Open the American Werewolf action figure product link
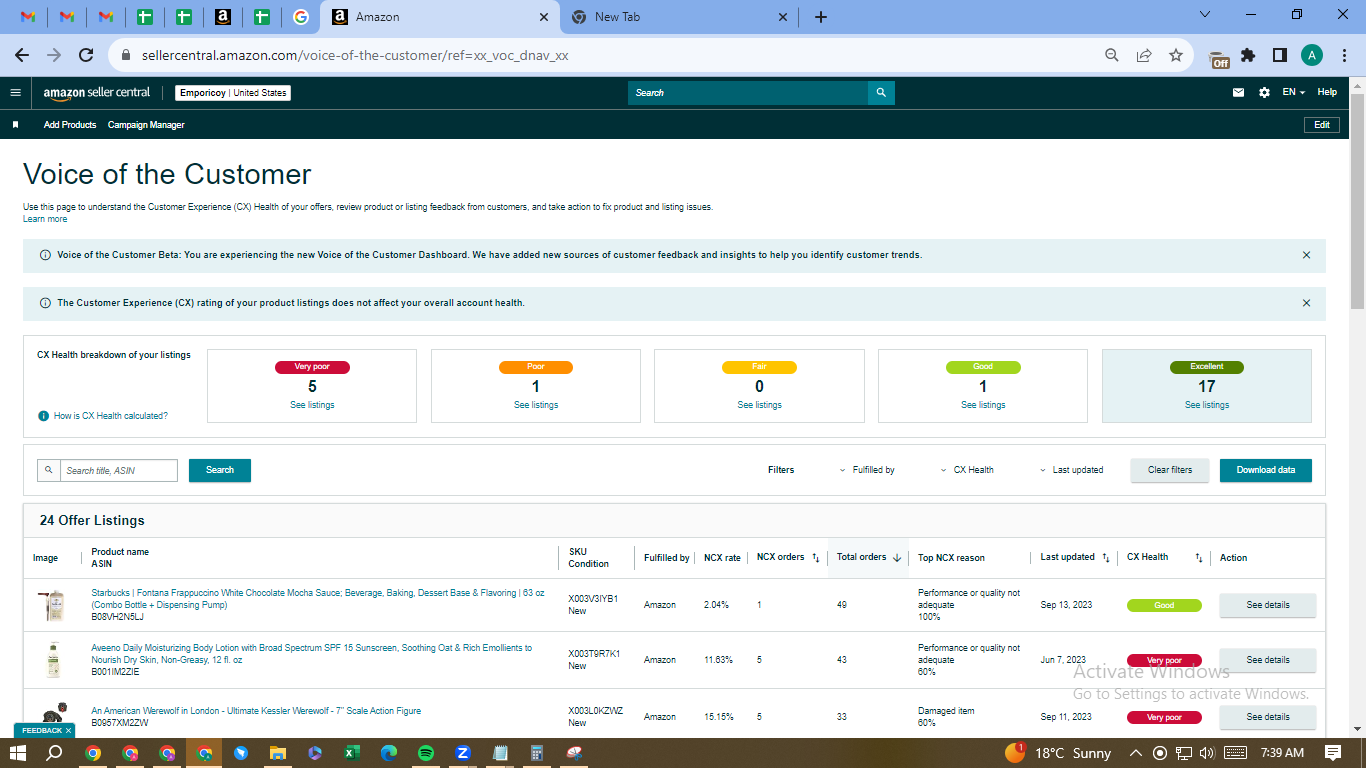The width and height of the screenshot is (1366, 768). pos(256,711)
